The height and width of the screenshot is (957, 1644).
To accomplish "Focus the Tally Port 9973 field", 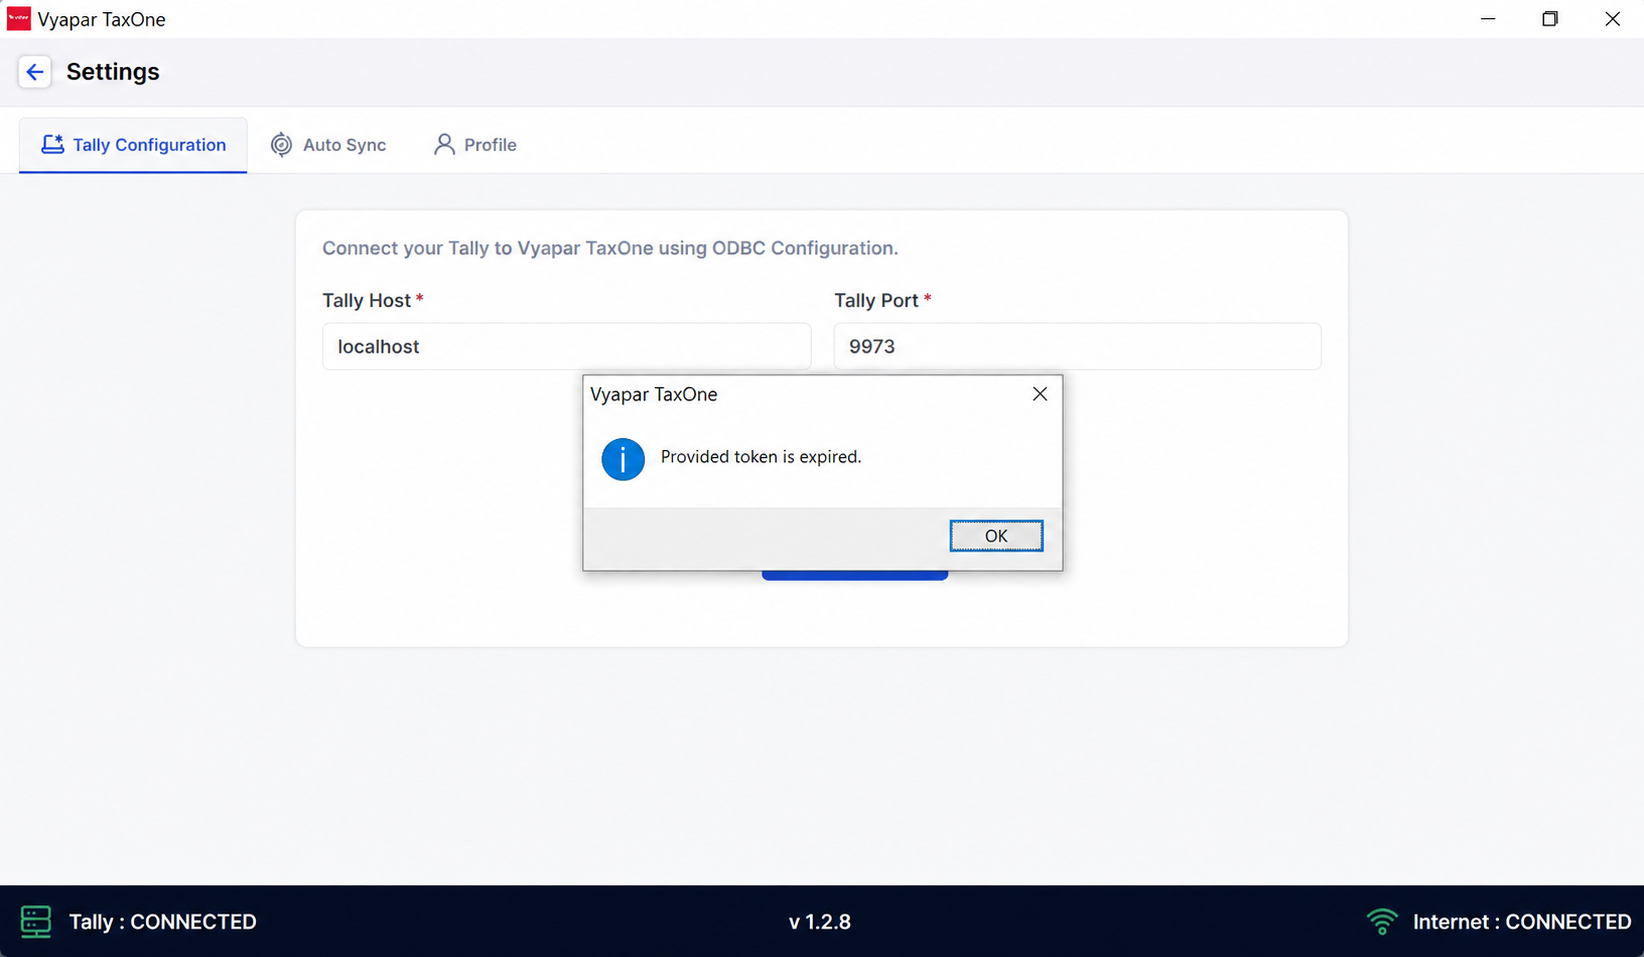I will tap(1078, 346).
